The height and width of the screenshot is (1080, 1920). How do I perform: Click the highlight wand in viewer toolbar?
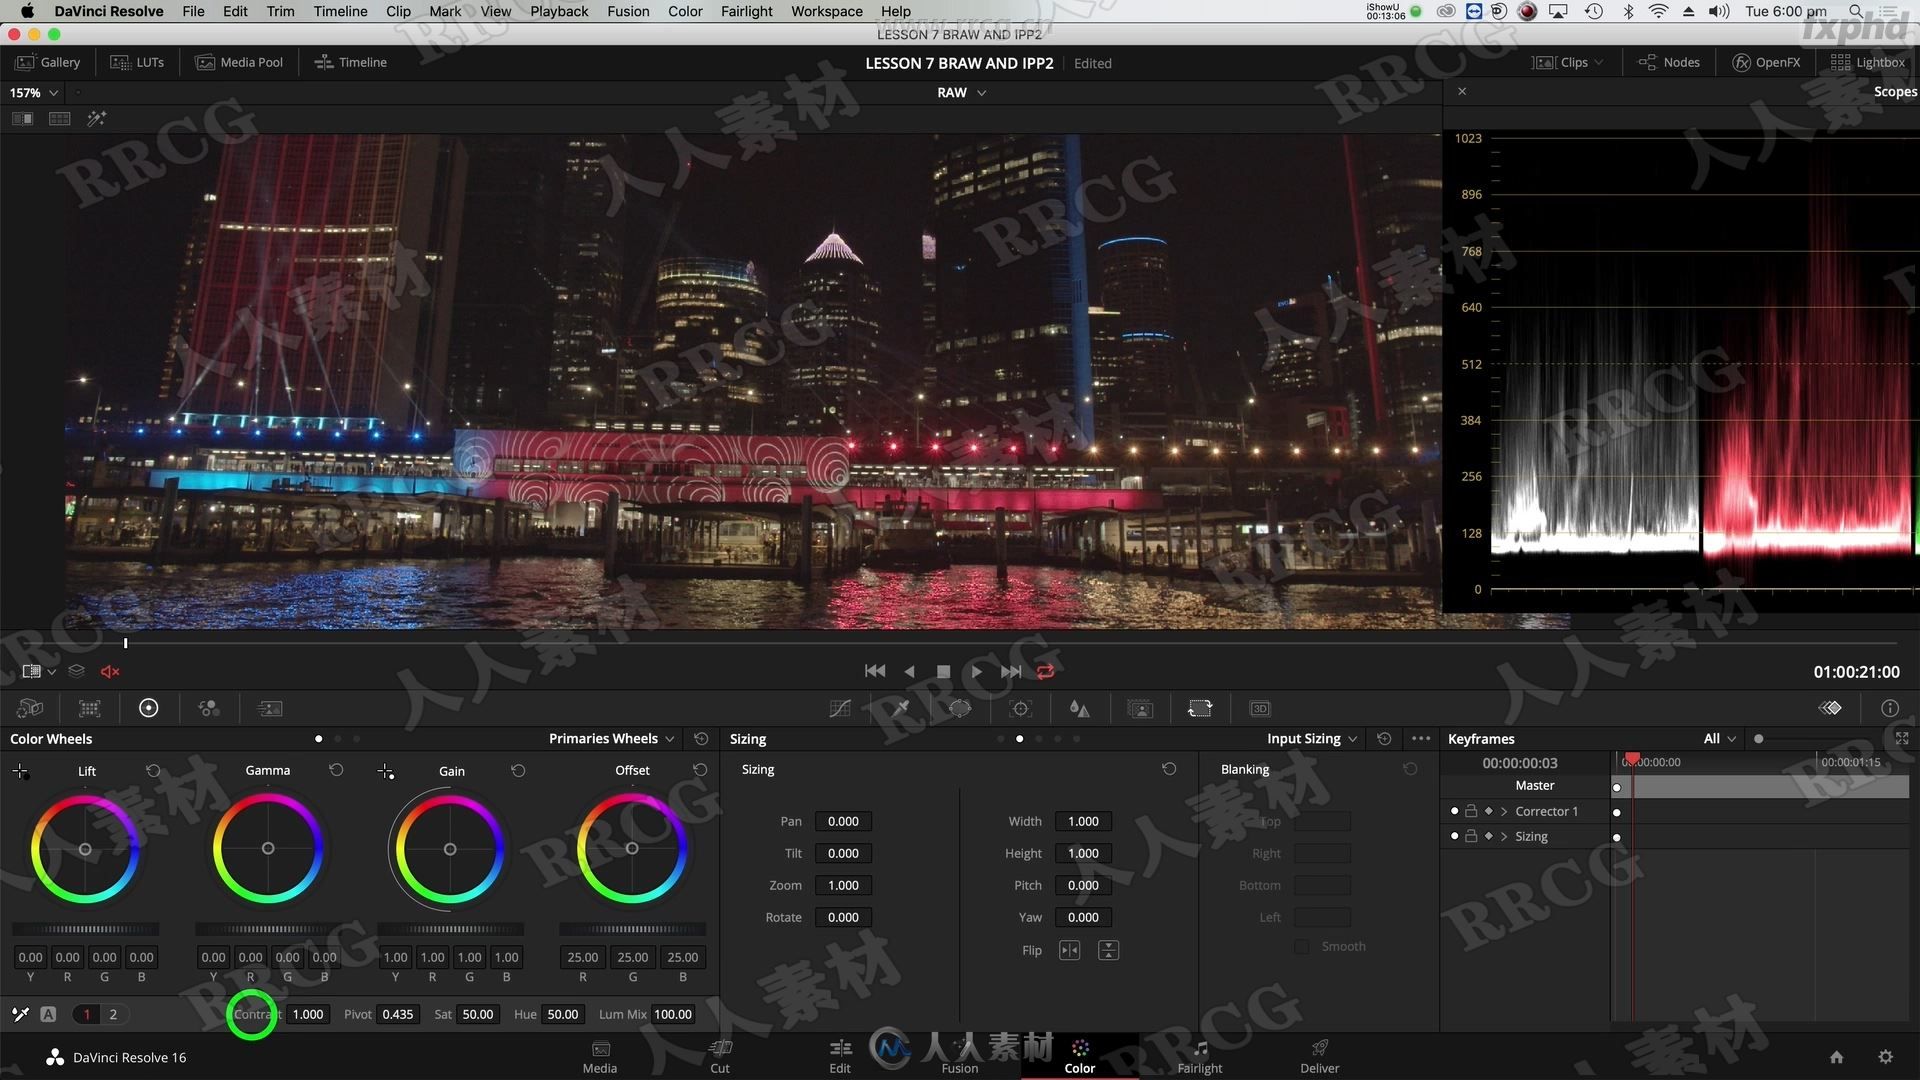coord(96,118)
